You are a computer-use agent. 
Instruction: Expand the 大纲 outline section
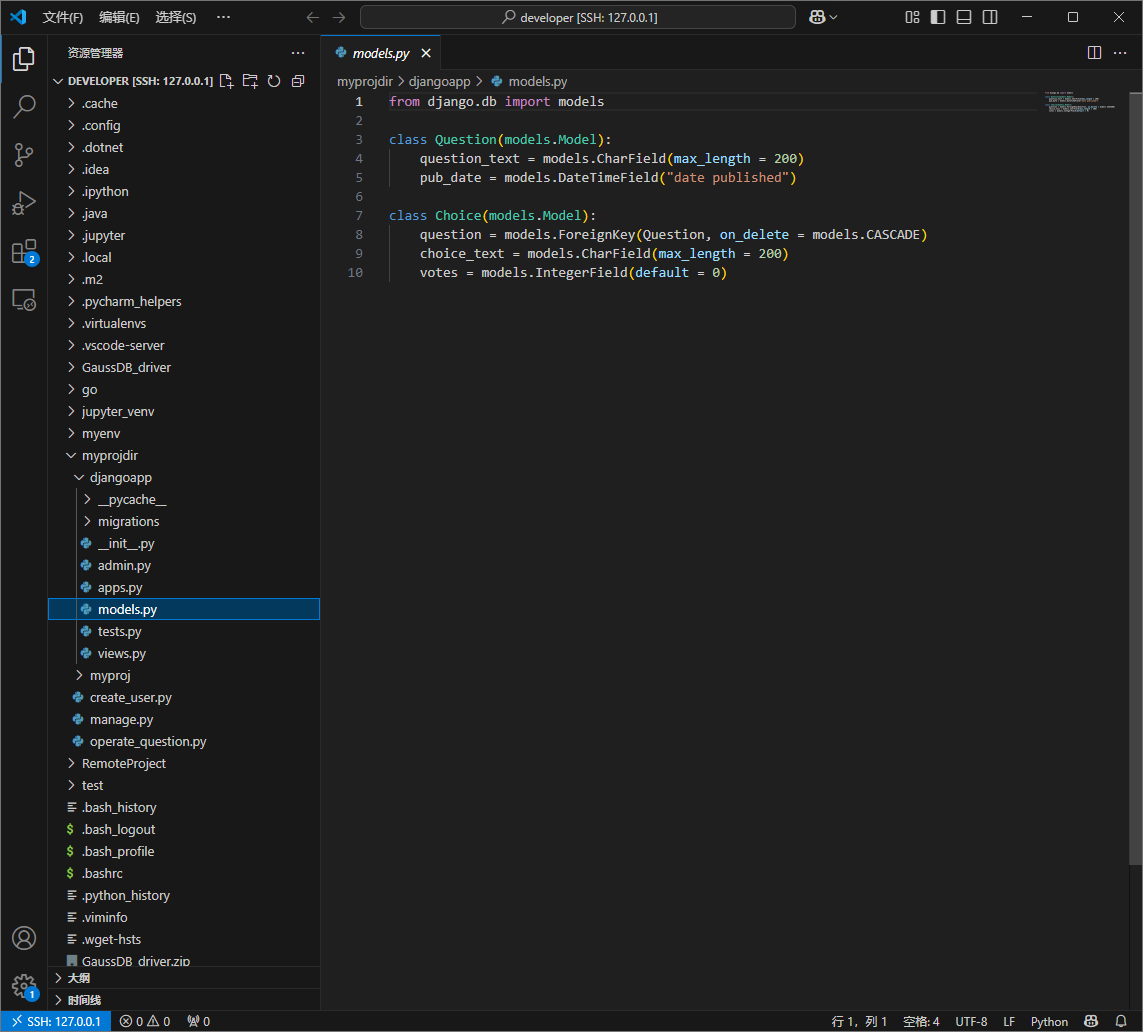click(x=78, y=978)
